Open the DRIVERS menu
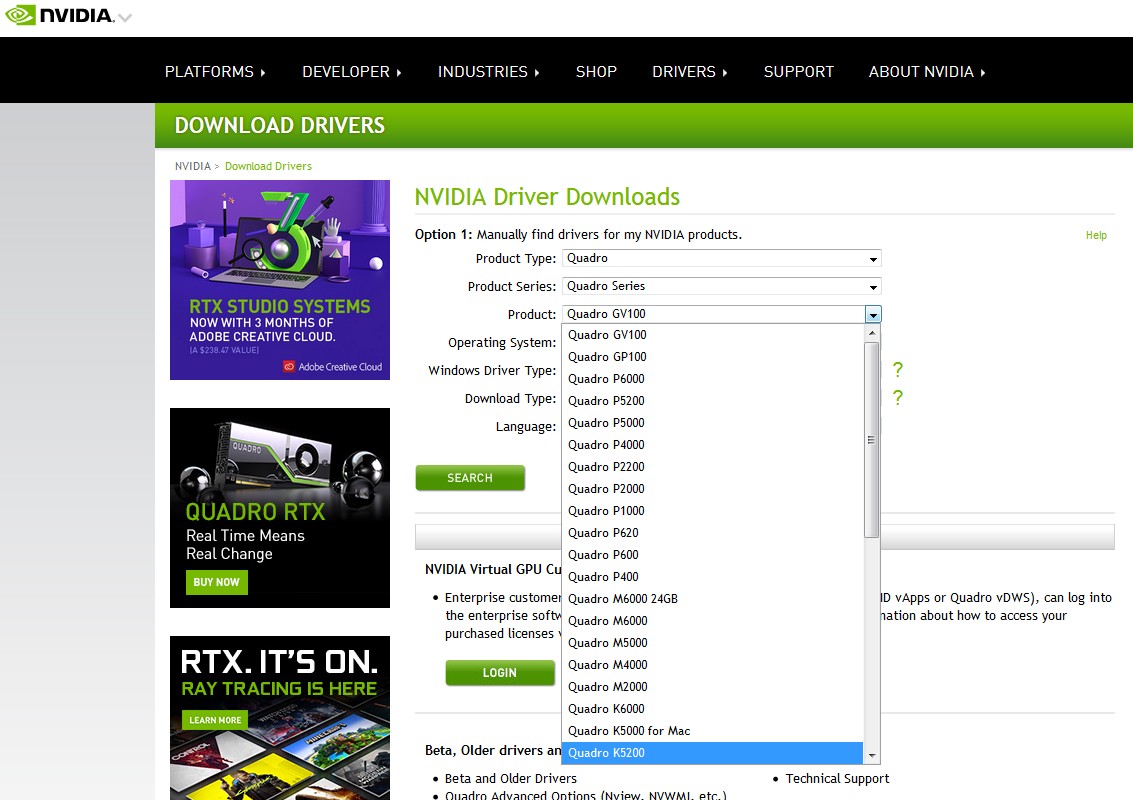Image resolution: width=1133 pixels, height=800 pixels. (689, 72)
